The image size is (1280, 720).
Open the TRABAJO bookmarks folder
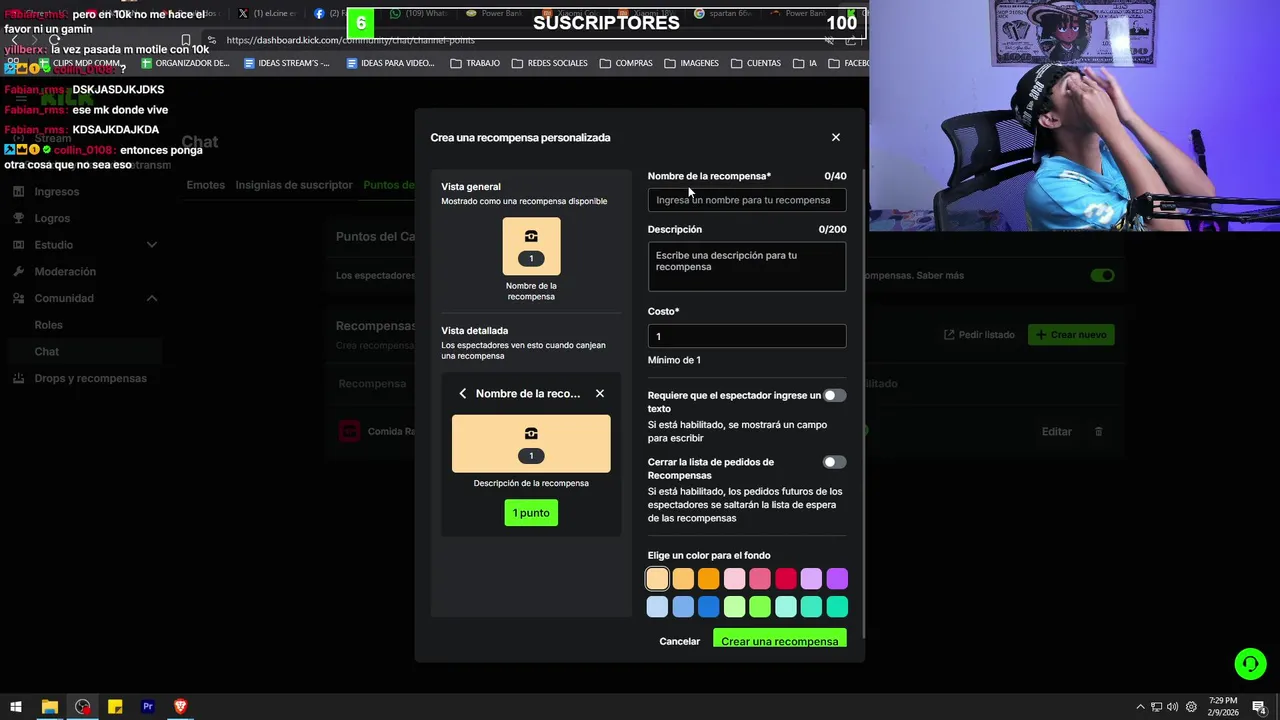pyautogui.click(x=475, y=63)
